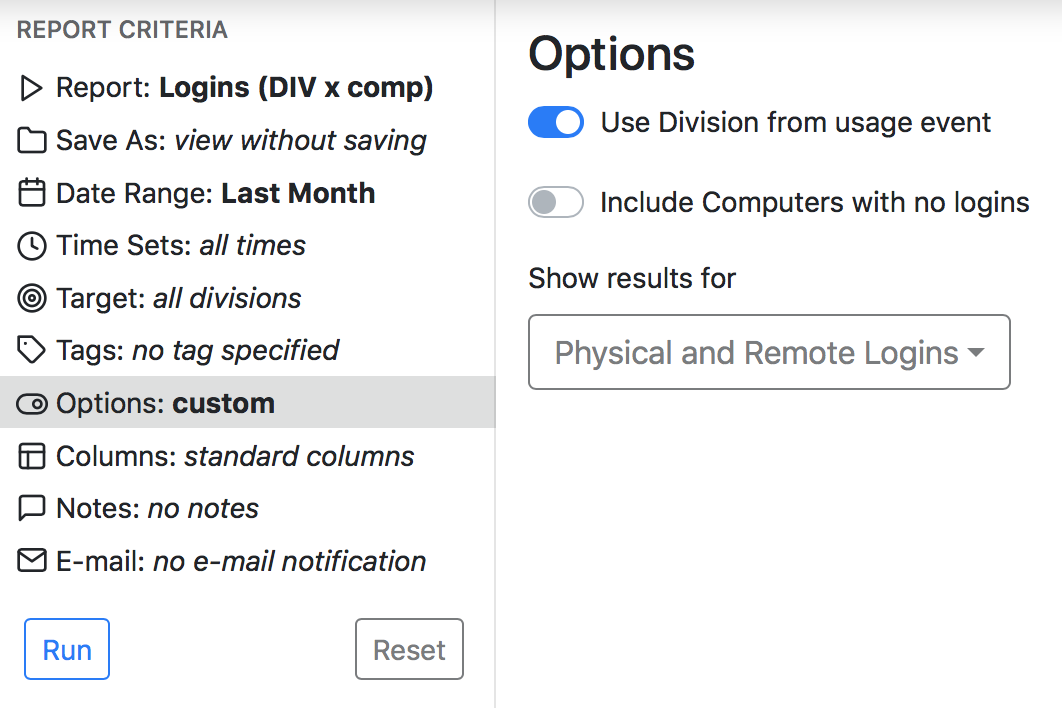This screenshot has width=1062, height=708.
Task: Open Columns: standard columns section
Action: (x=235, y=456)
